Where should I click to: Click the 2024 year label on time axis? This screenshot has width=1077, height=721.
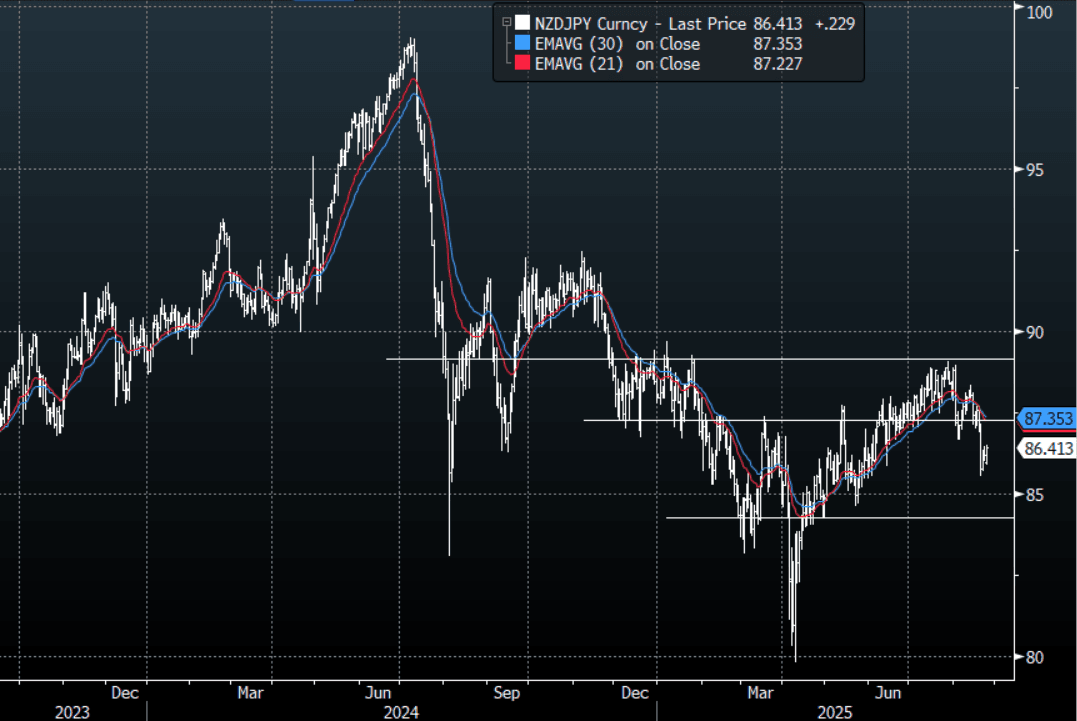(x=401, y=713)
